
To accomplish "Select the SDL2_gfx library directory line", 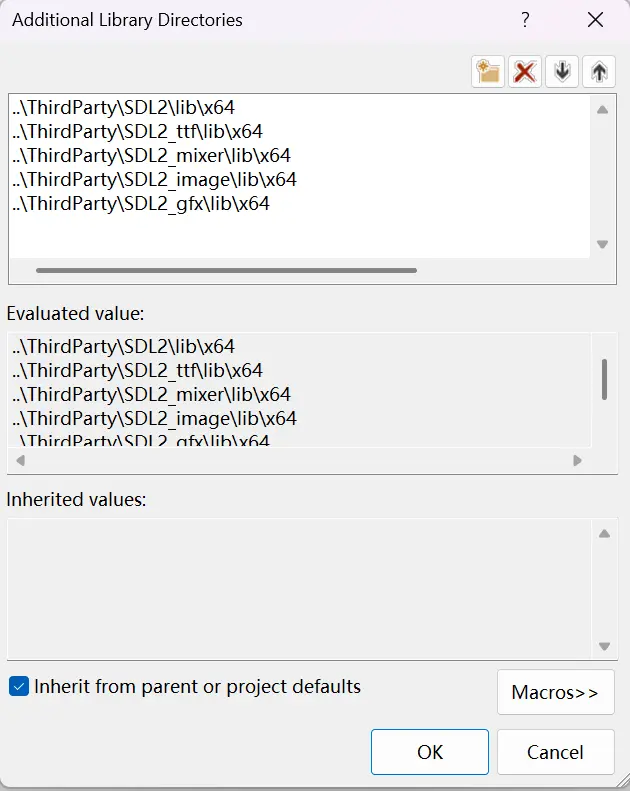I will click(141, 203).
